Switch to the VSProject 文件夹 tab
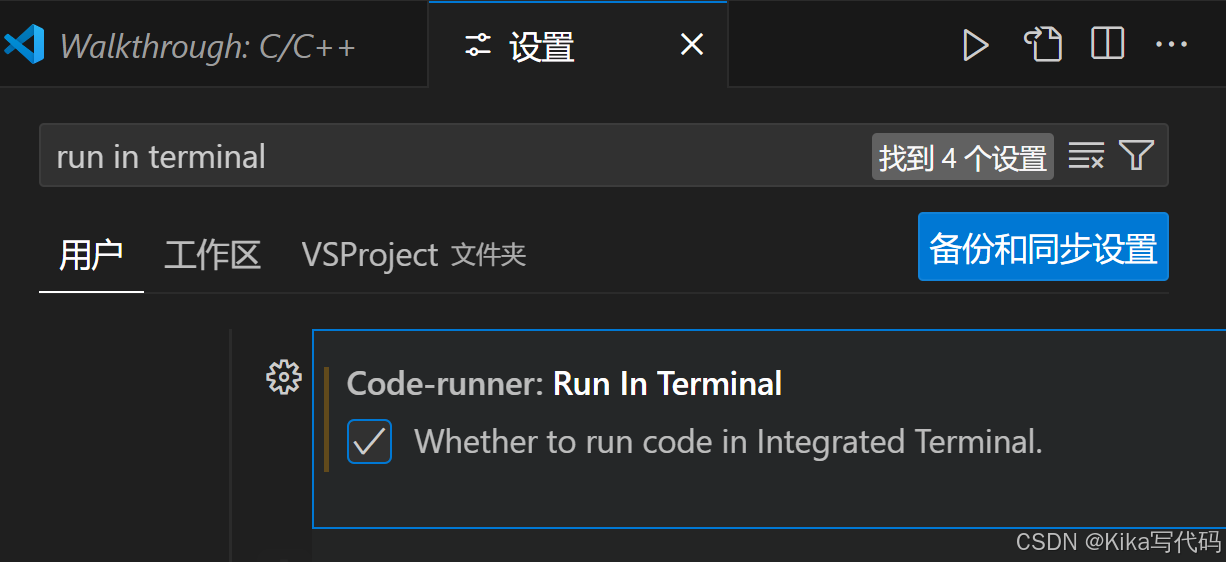1226x562 pixels. 414,255
